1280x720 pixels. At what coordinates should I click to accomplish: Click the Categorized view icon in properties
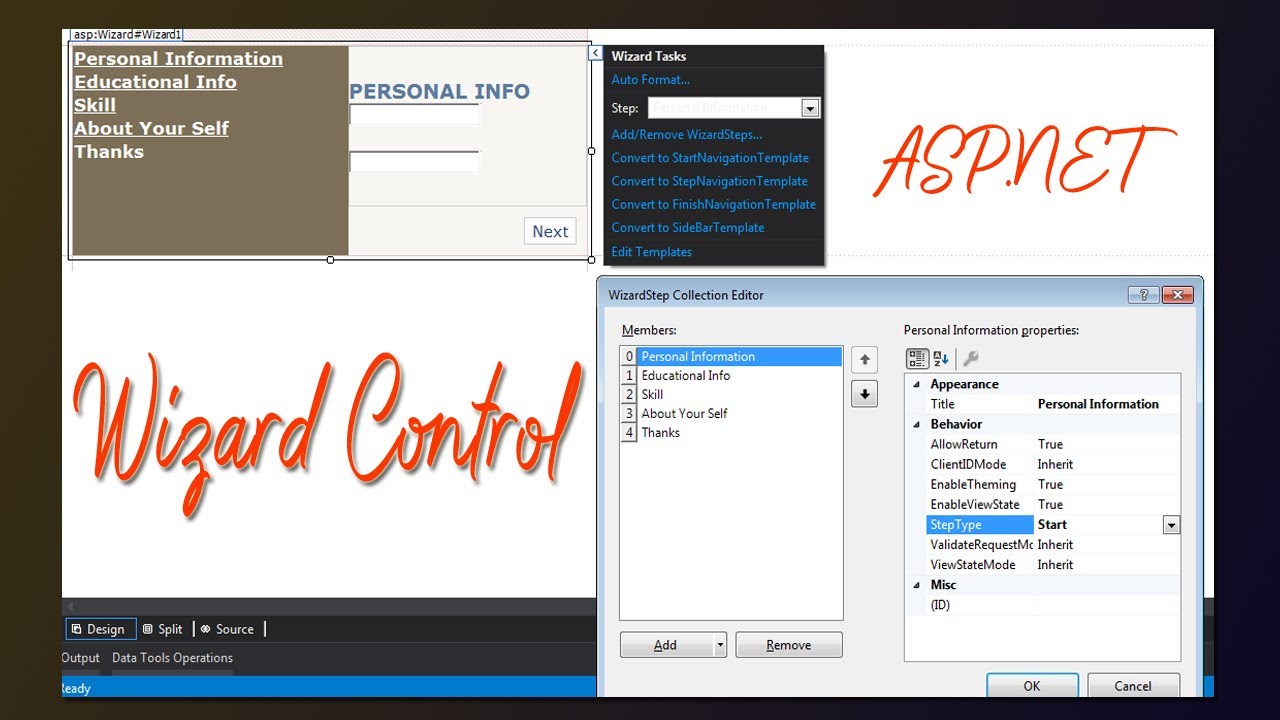click(x=917, y=358)
